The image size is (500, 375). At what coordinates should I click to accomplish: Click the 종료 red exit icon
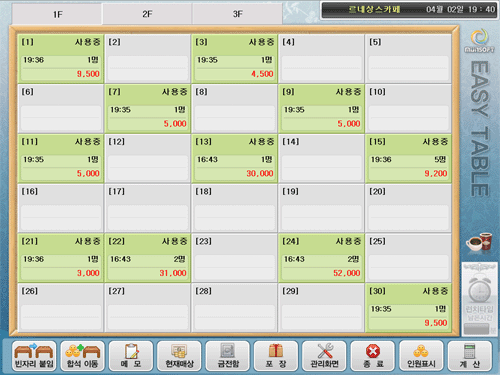pos(373,356)
